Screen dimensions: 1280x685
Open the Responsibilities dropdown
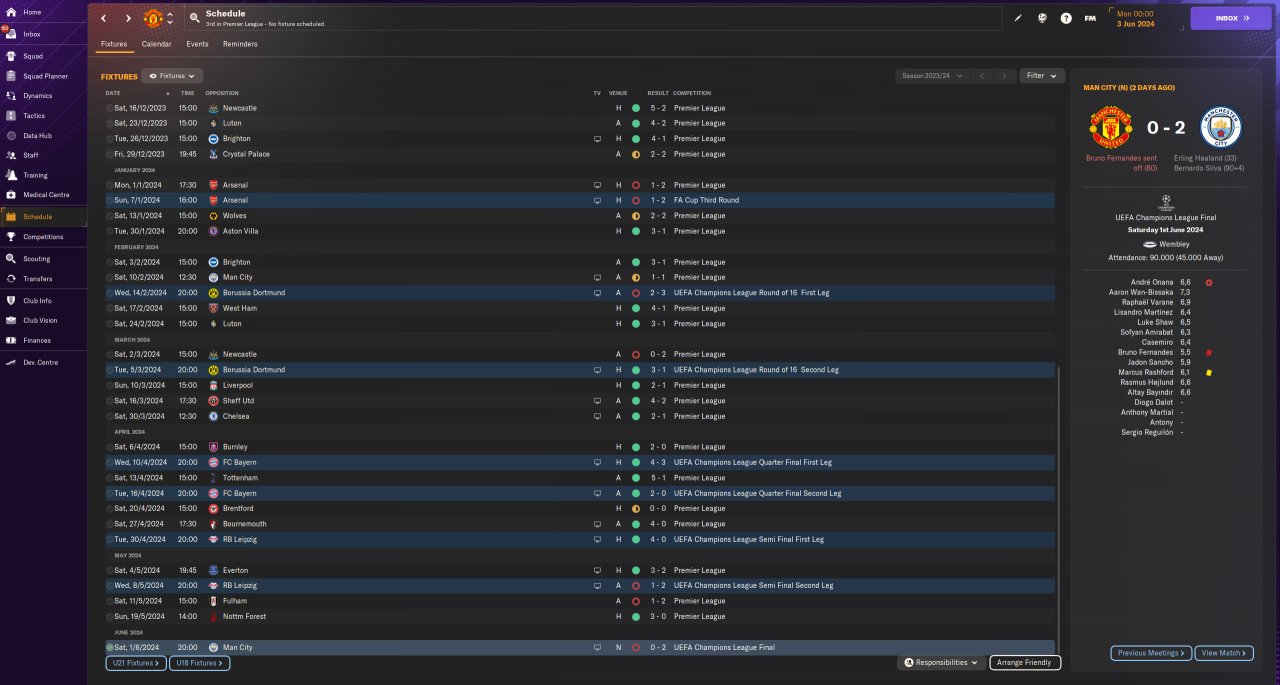pyautogui.click(x=941, y=662)
